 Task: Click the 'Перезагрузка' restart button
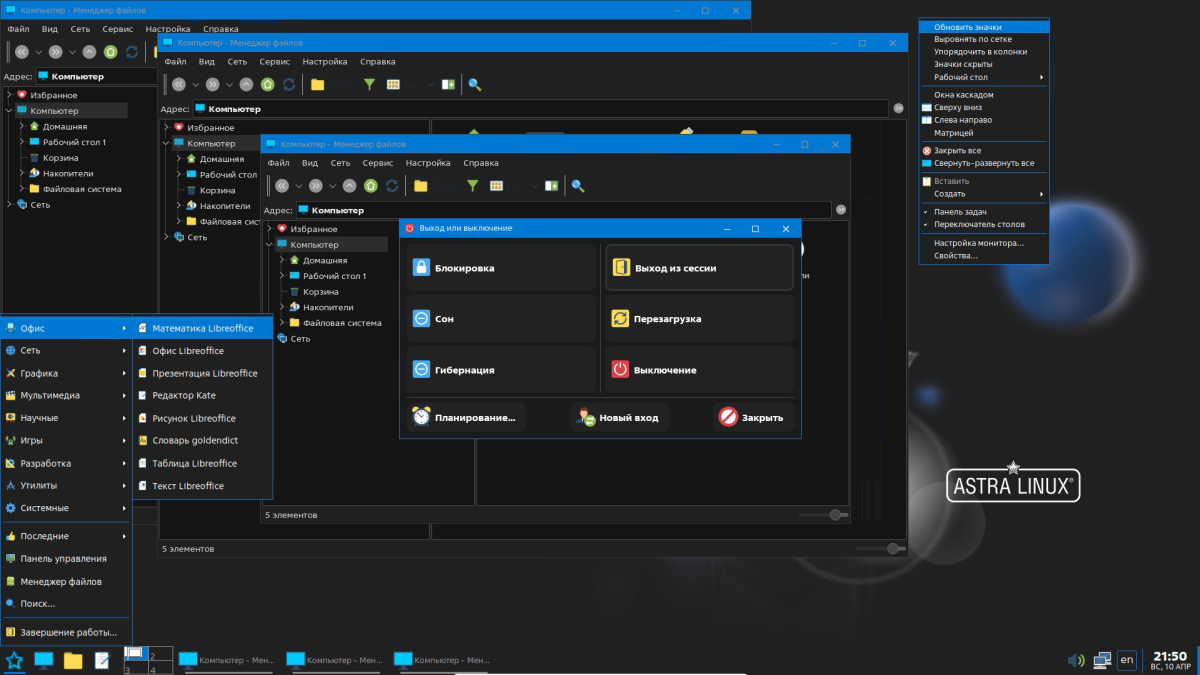tap(699, 319)
